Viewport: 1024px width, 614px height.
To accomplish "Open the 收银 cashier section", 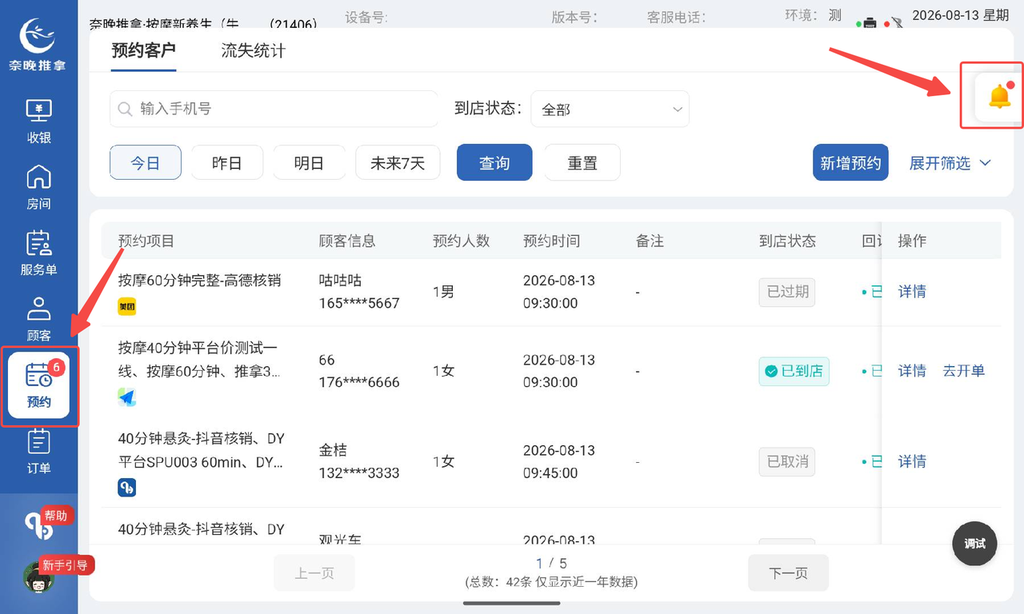I will coord(39,121).
